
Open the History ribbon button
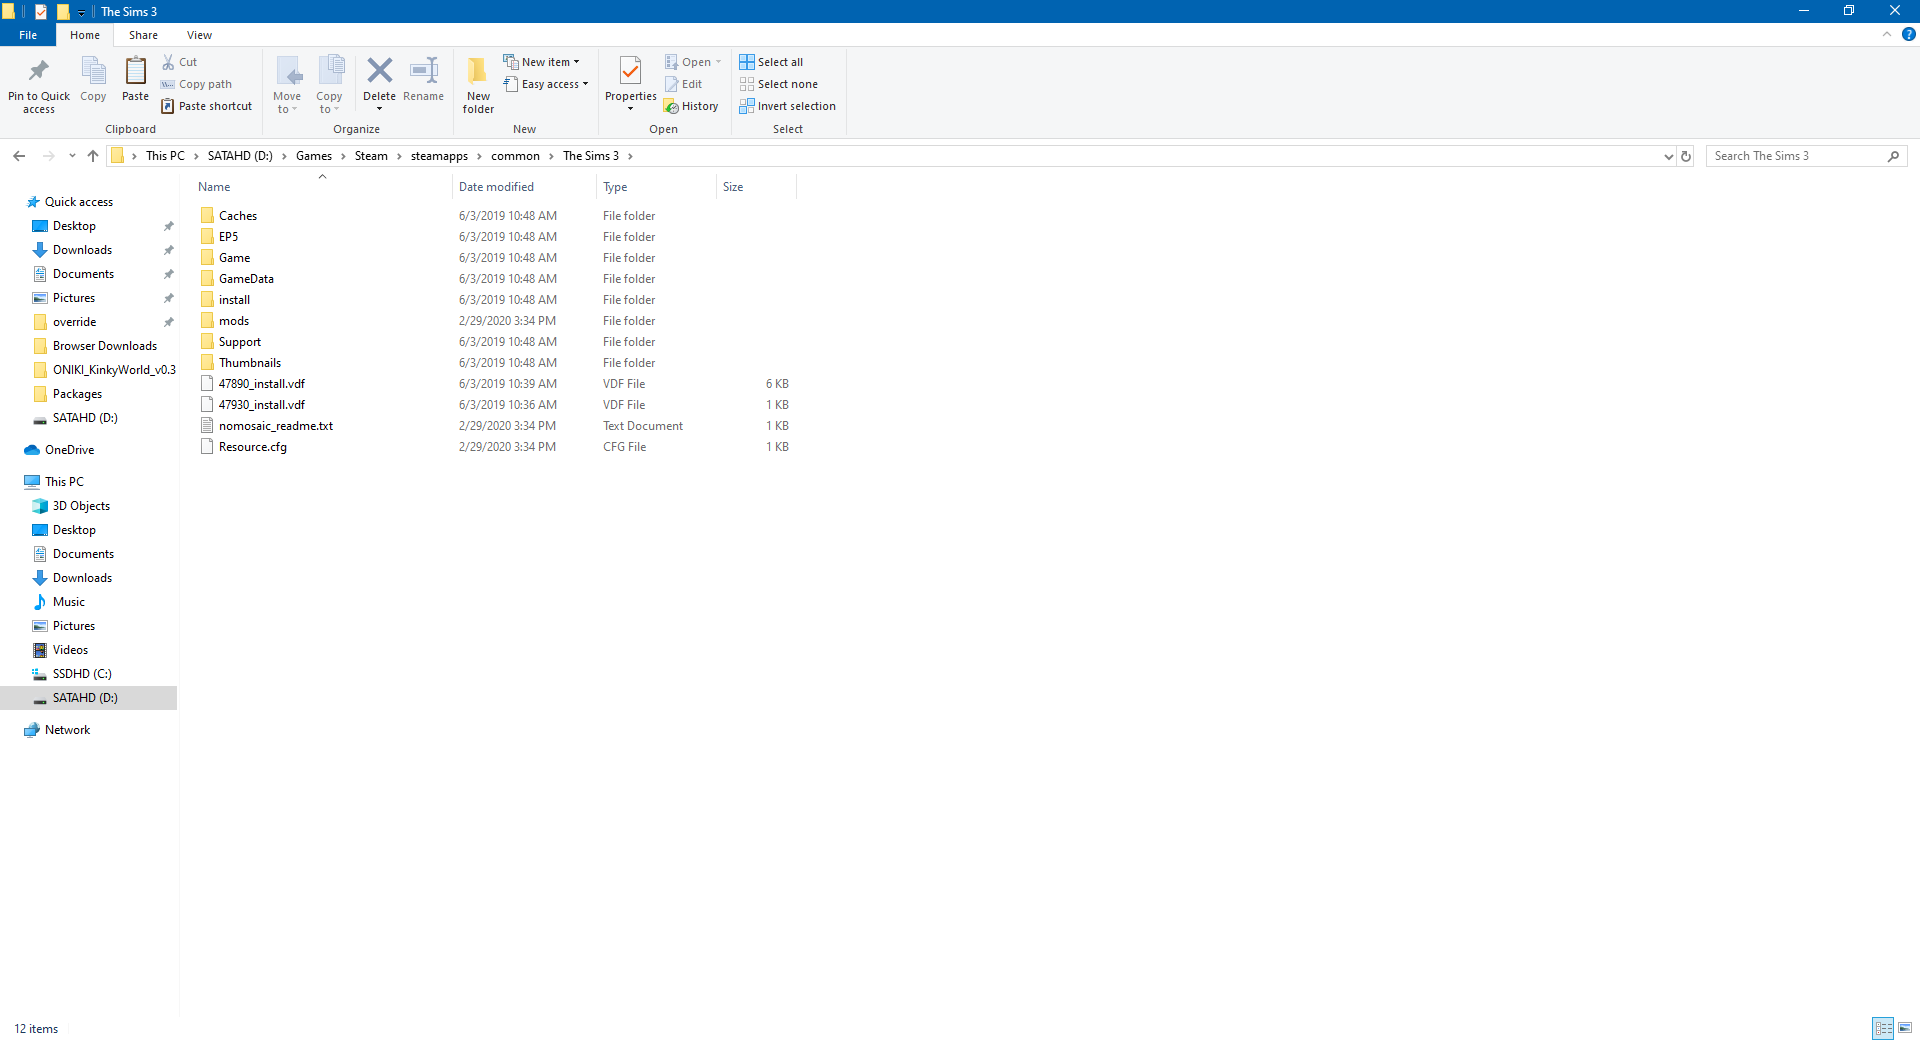(x=691, y=106)
